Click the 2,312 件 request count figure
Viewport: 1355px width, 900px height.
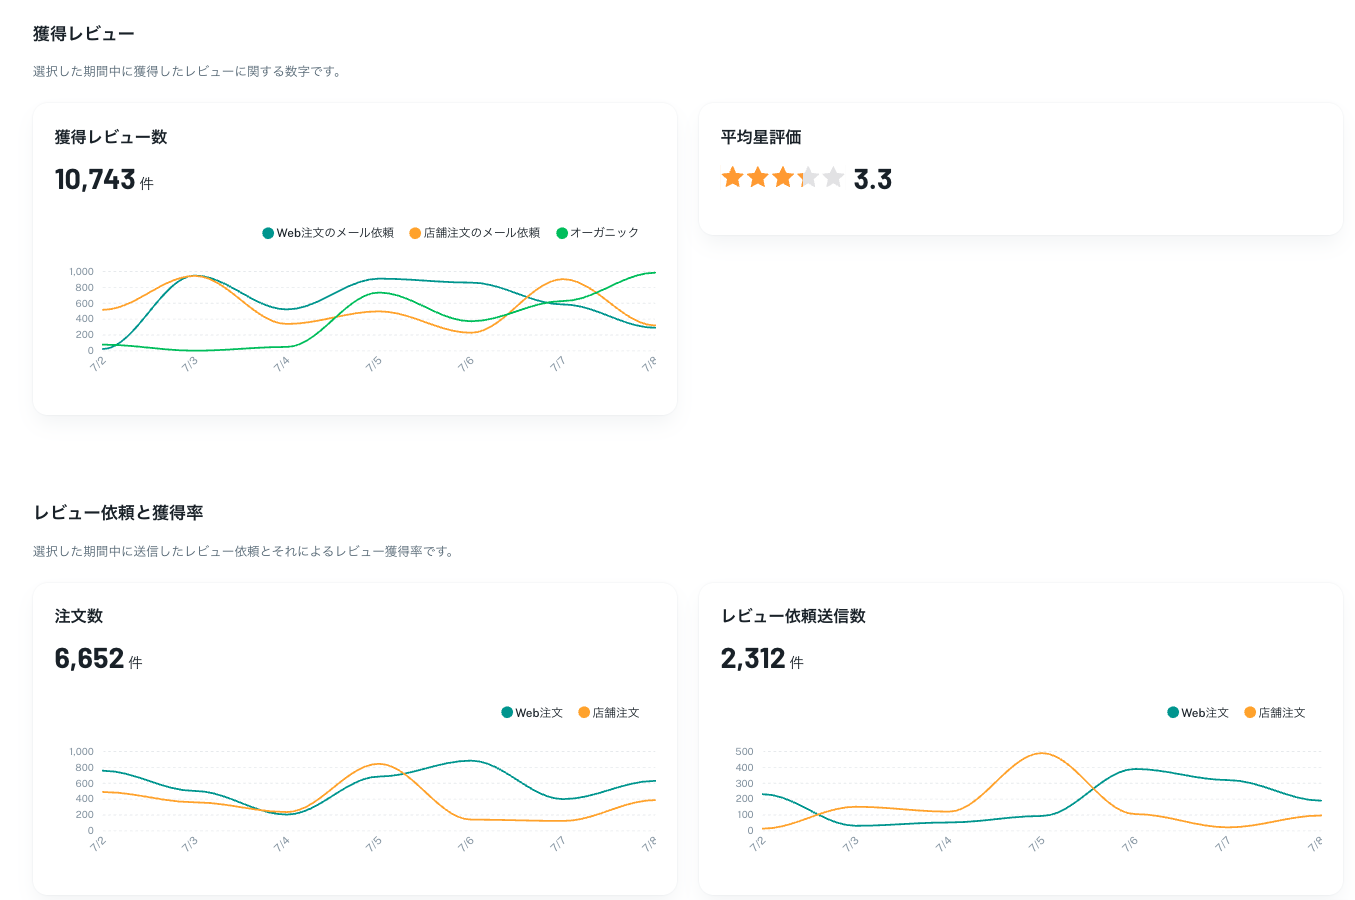[x=762, y=659]
